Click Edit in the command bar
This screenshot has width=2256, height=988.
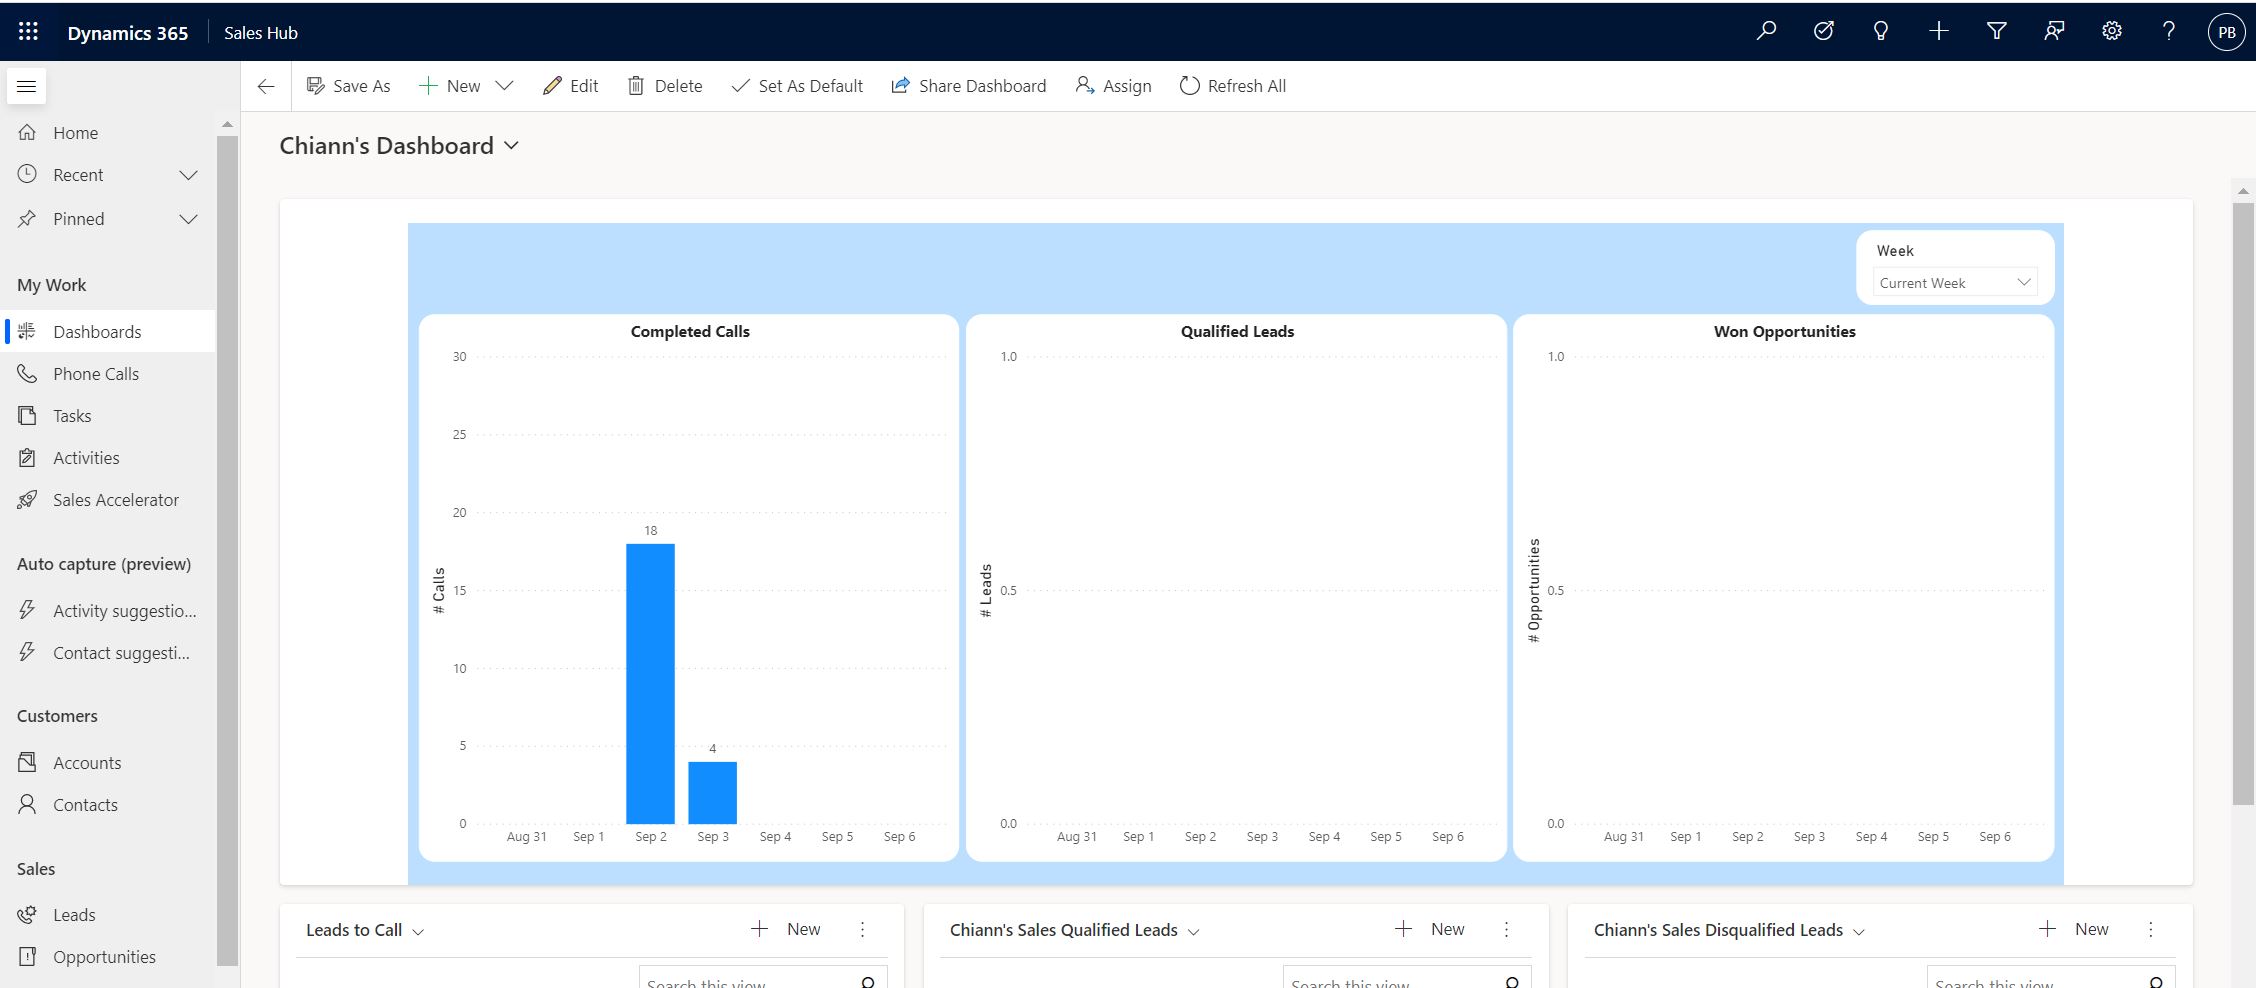click(570, 86)
